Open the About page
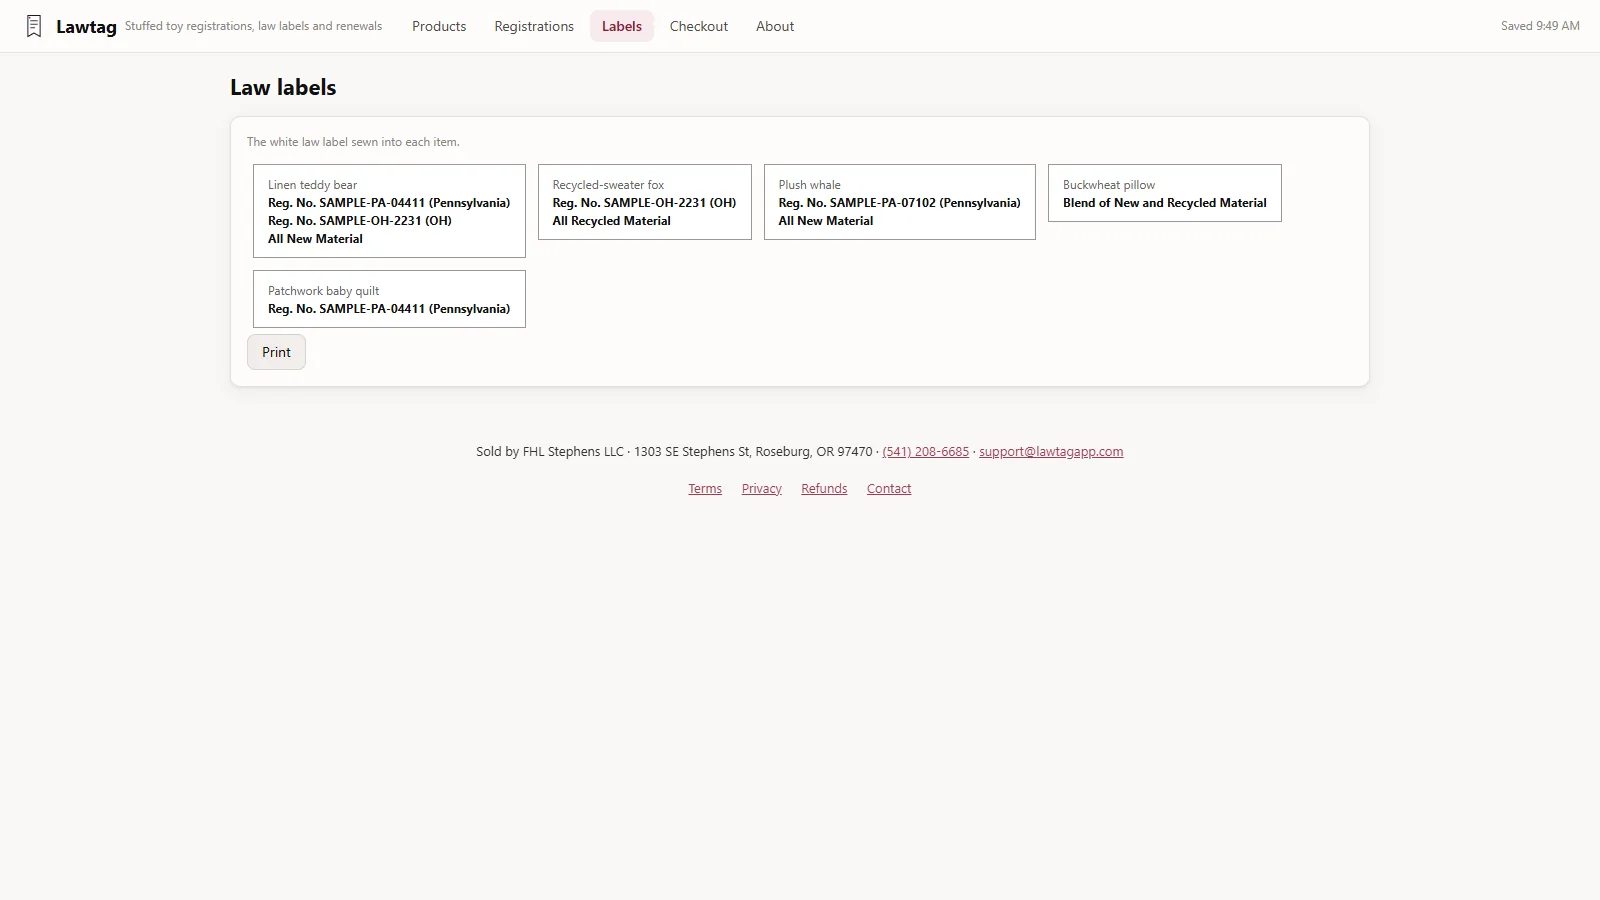This screenshot has height=900, width=1600. [x=775, y=26]
